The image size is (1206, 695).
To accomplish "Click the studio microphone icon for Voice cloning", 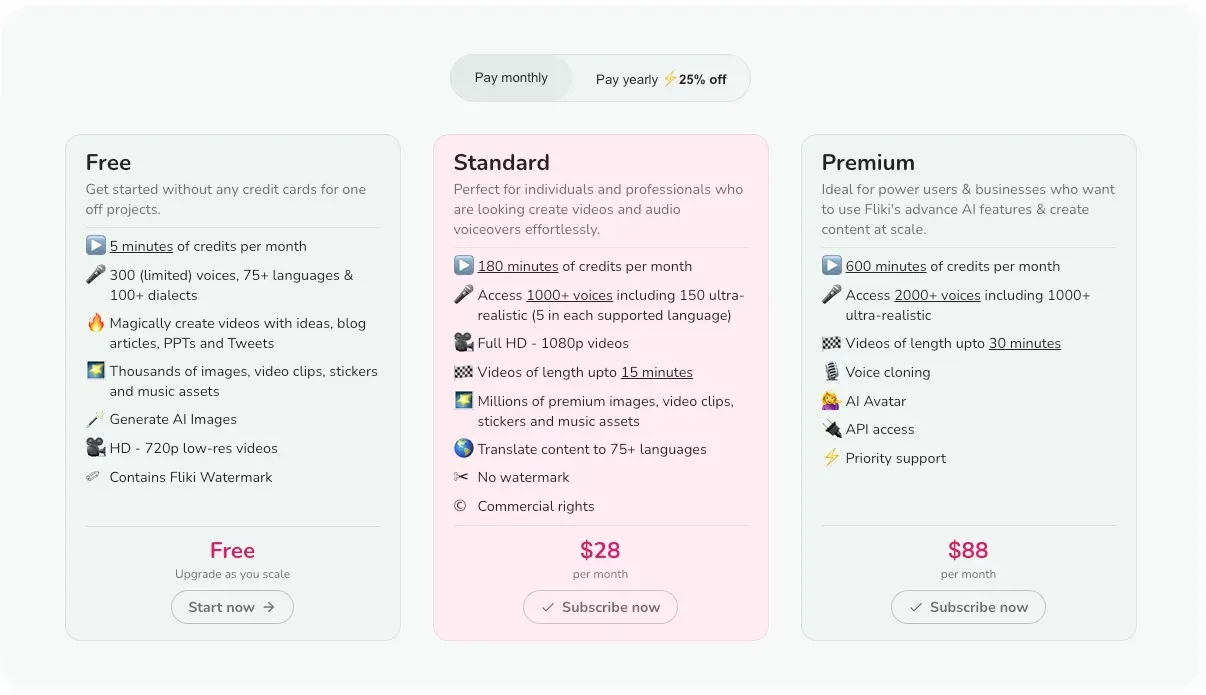I will [832, 372].
